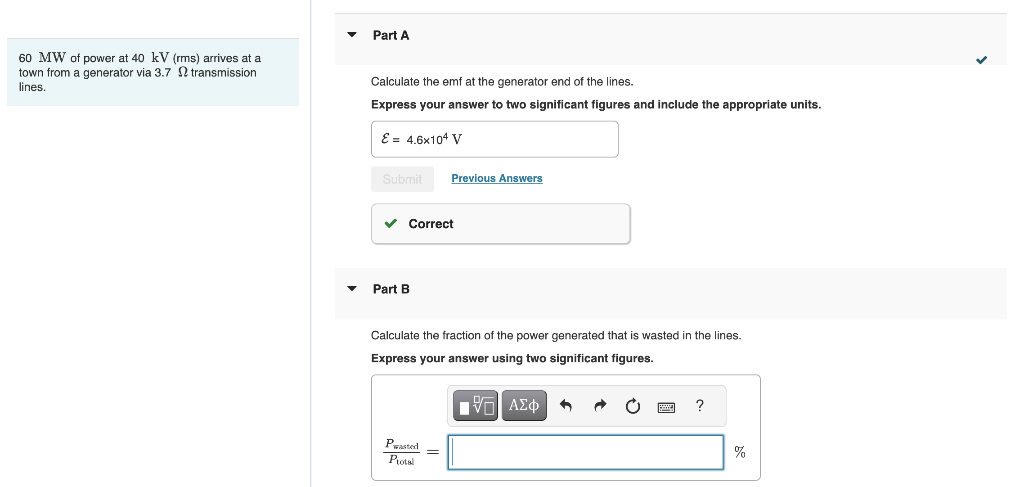Click the undo arrow icon

pos(566,406)
